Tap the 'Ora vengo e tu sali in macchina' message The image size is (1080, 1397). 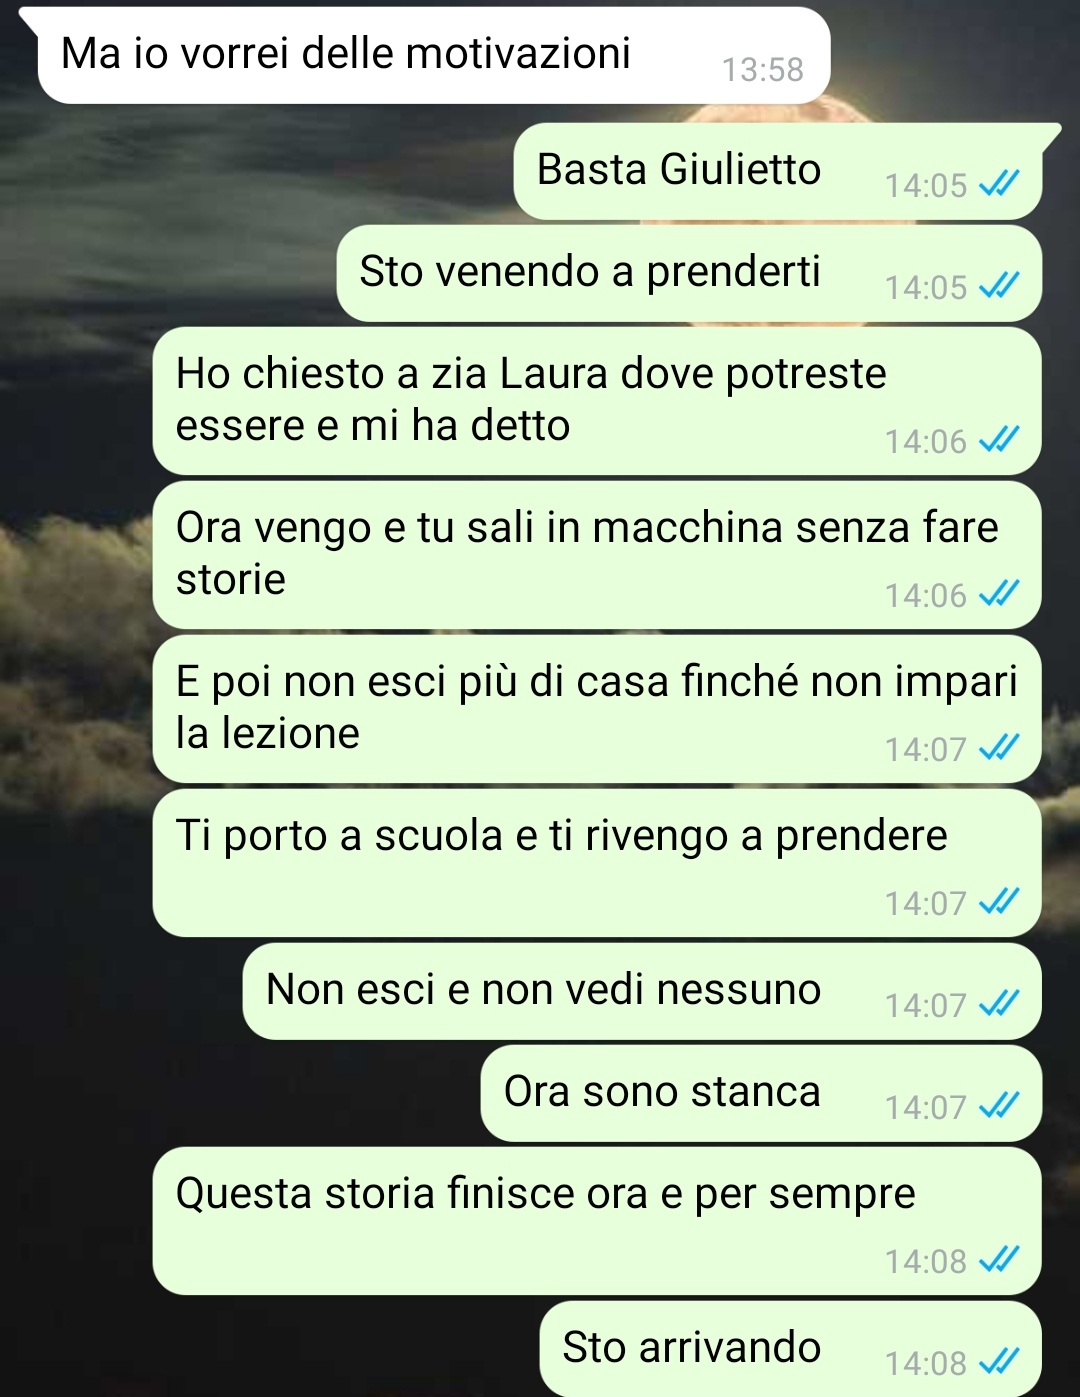(597, 555)
